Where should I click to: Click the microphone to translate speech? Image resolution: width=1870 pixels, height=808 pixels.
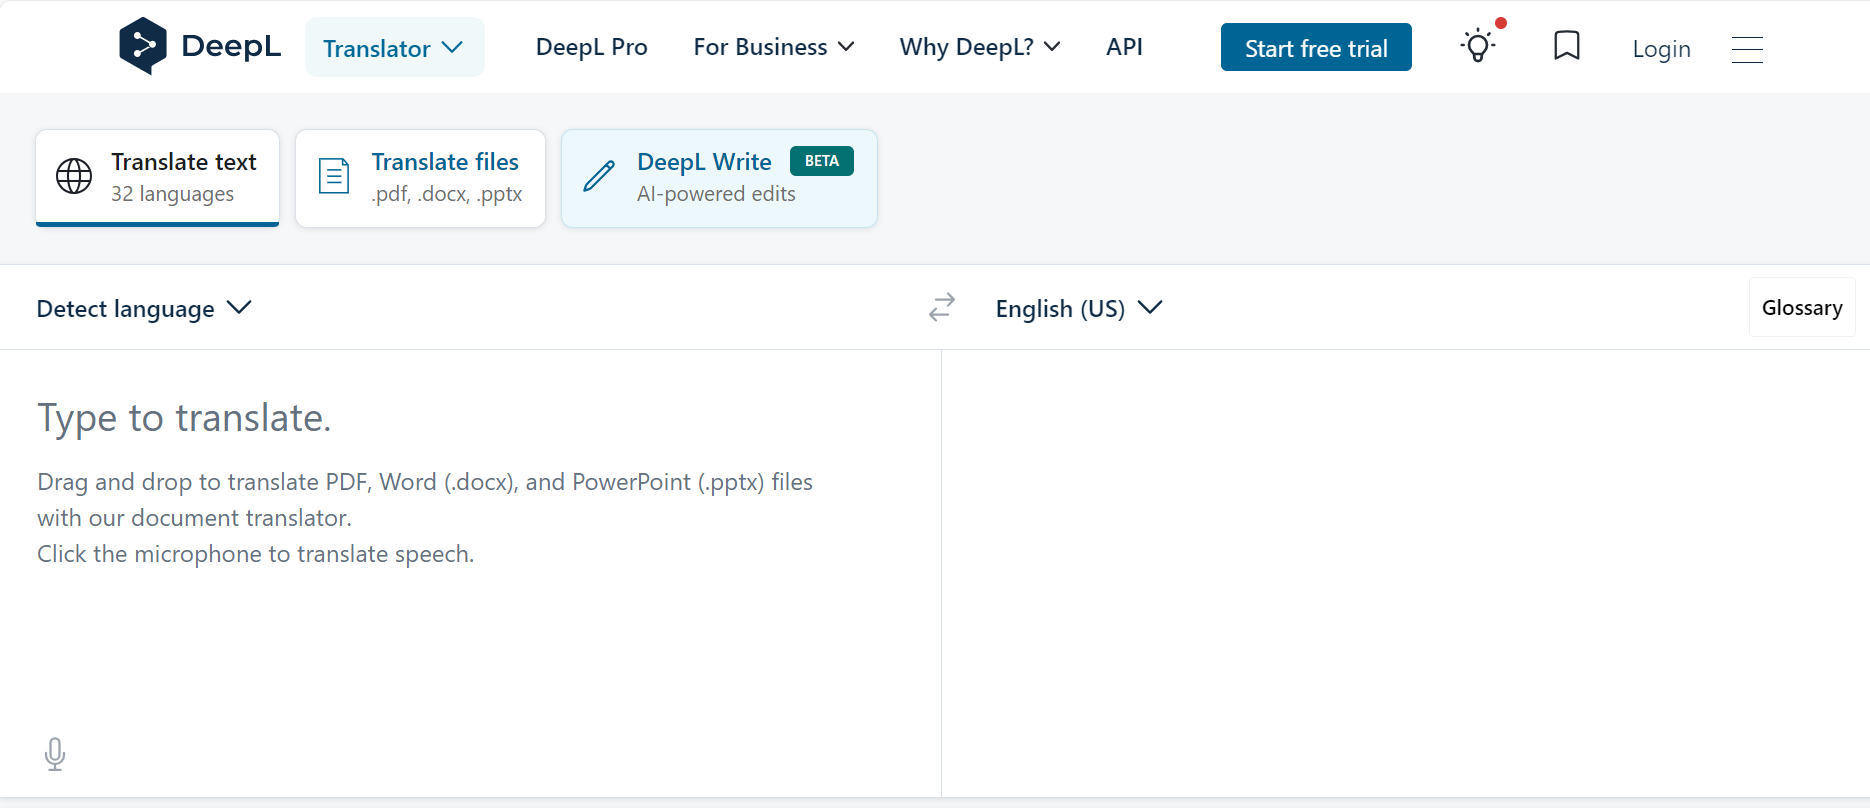[55, 753]
